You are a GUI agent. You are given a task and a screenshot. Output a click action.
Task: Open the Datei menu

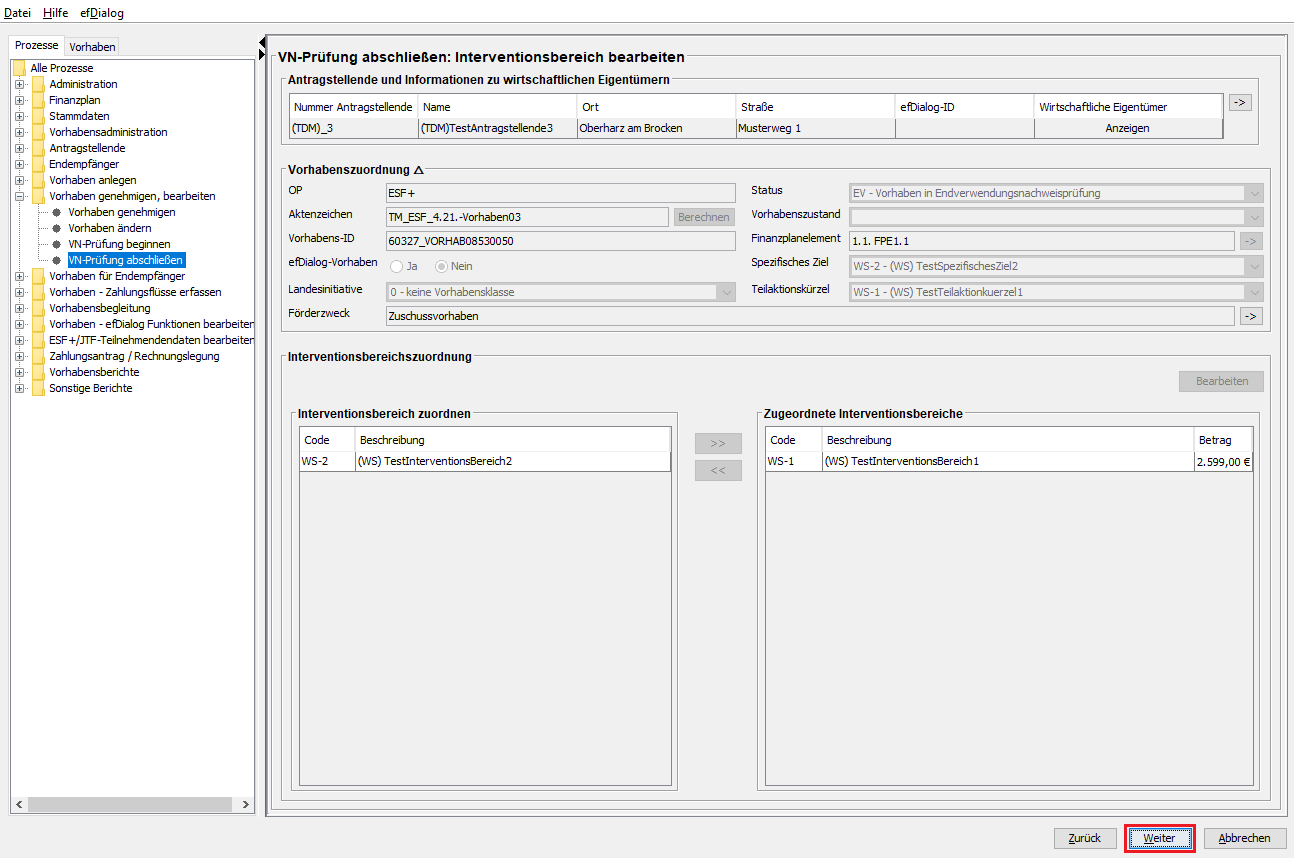pos(17,13)
